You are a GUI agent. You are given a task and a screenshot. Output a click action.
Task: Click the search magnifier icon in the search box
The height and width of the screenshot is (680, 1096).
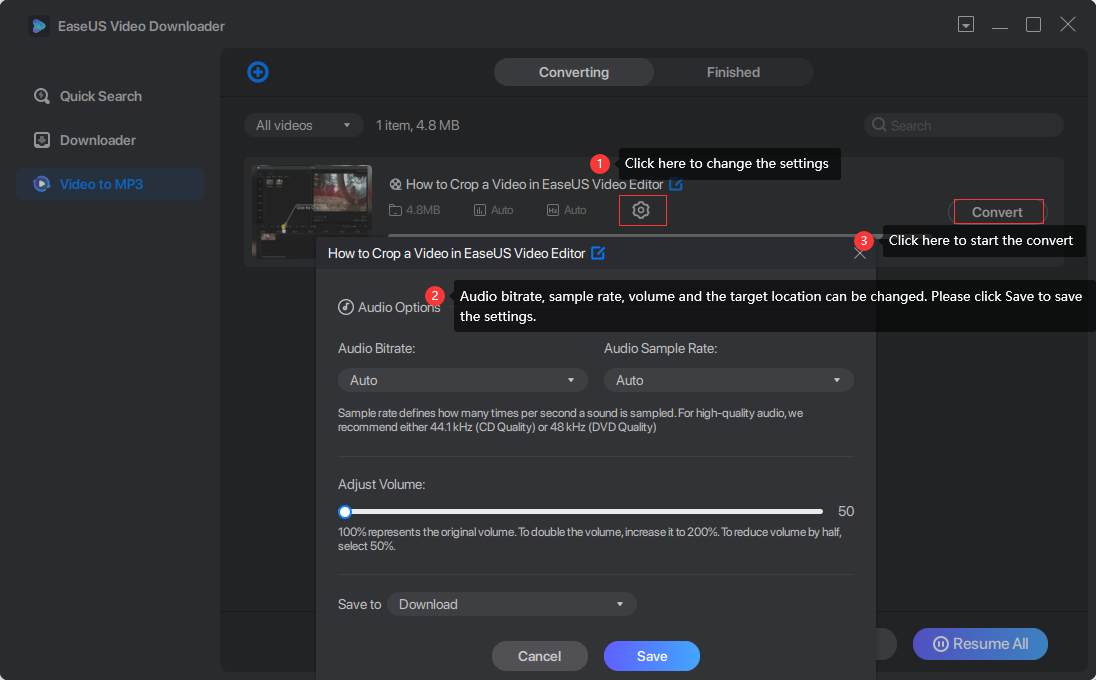point(879,125)
